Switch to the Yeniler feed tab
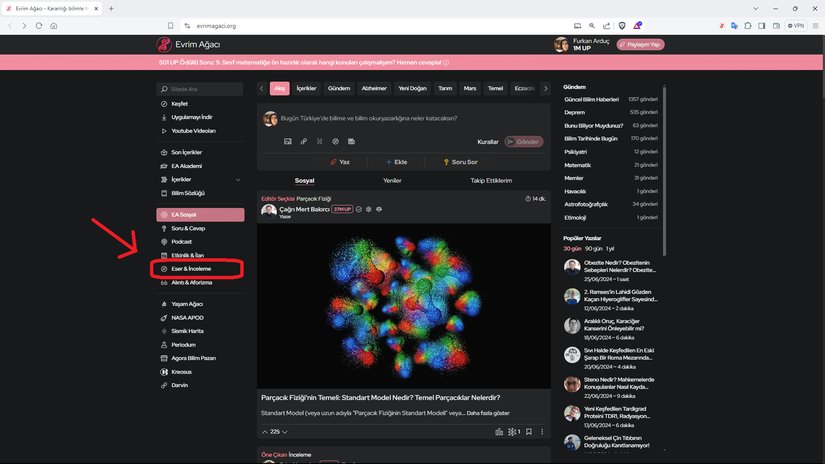The height and width of the screenshot is (464, 825). (392, 180)
